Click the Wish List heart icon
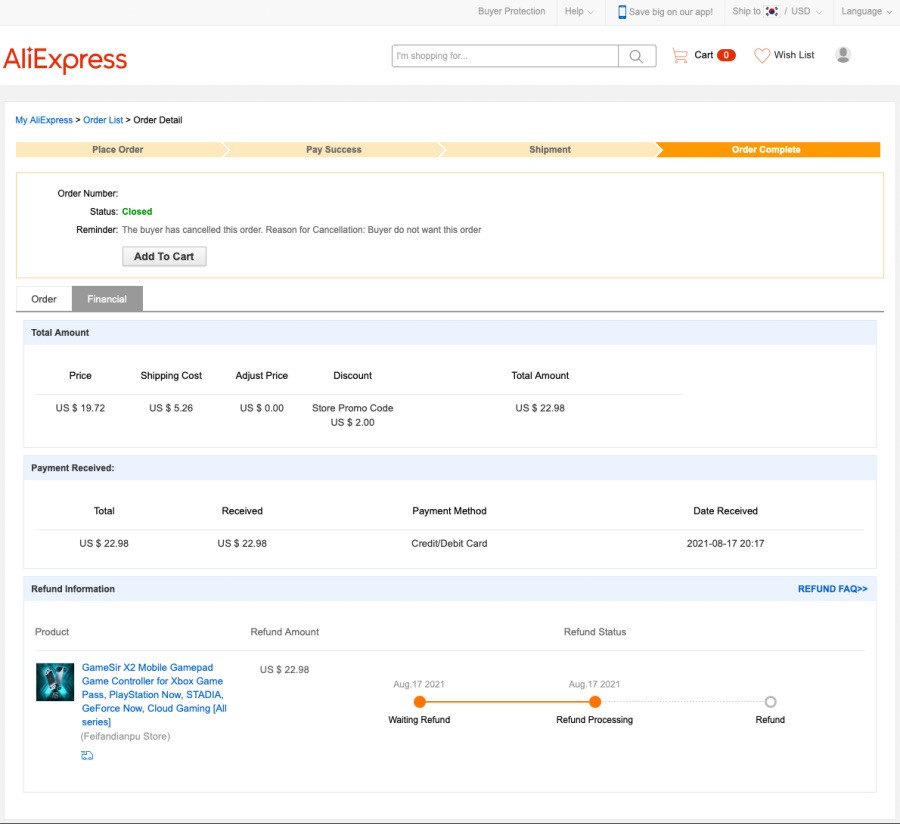900x824 pixels. coord(762,55)
